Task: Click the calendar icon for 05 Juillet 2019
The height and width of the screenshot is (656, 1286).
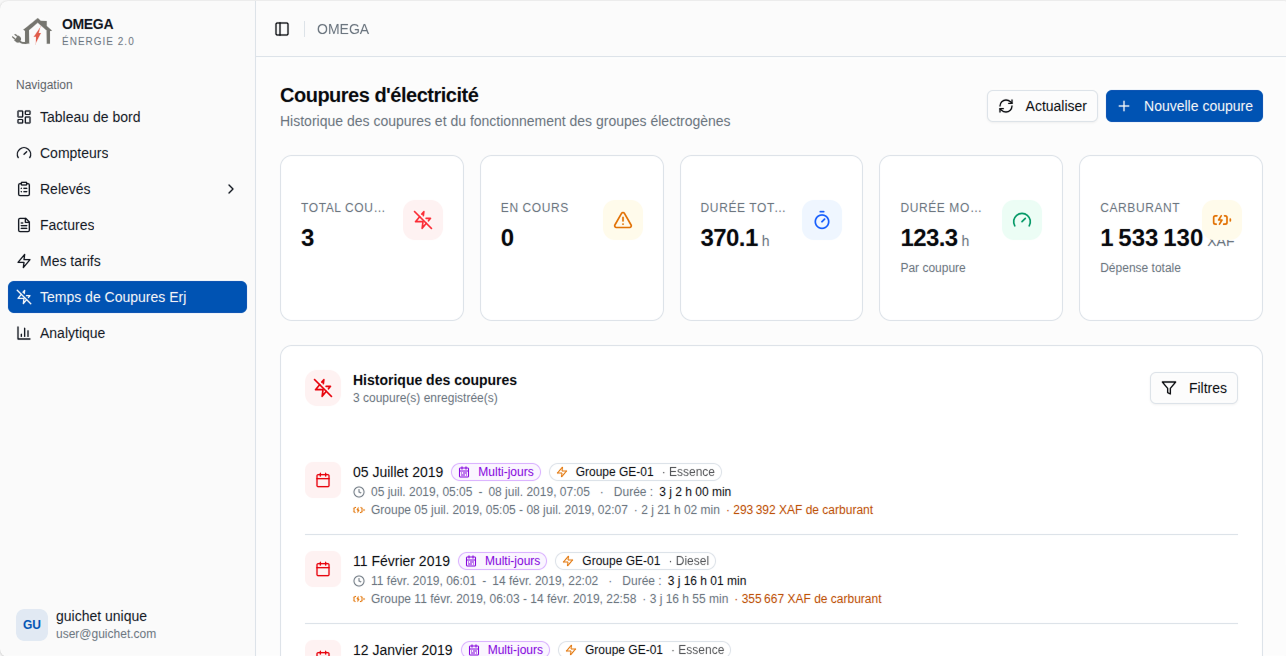Action: pos(323,480)
